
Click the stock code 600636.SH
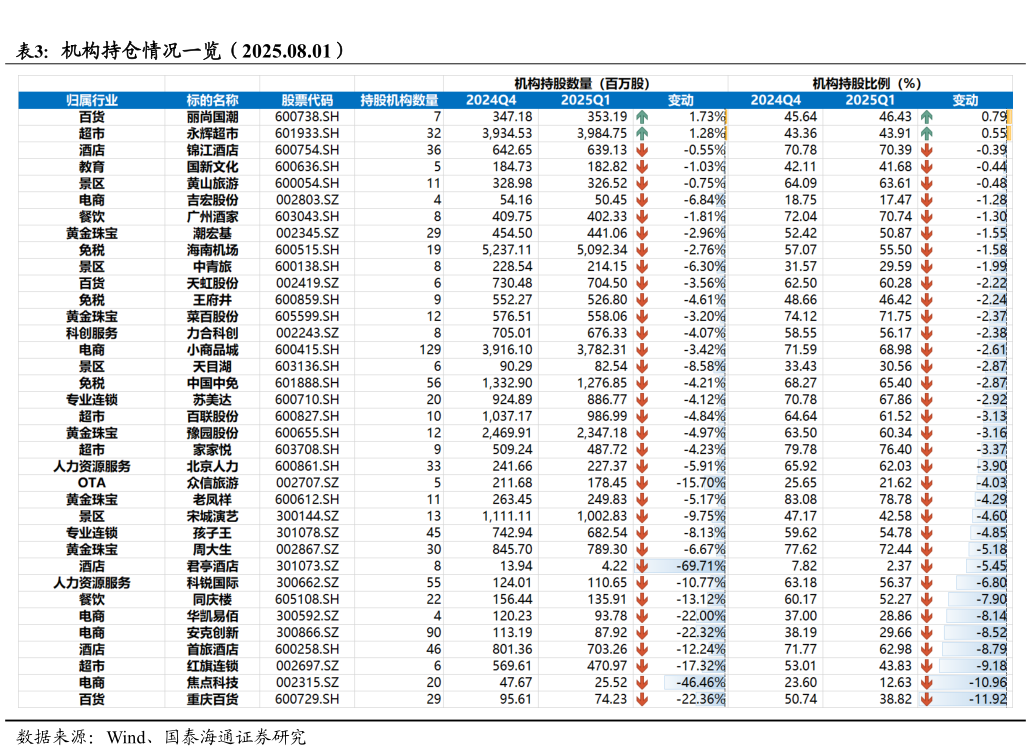tap(307, 167)
